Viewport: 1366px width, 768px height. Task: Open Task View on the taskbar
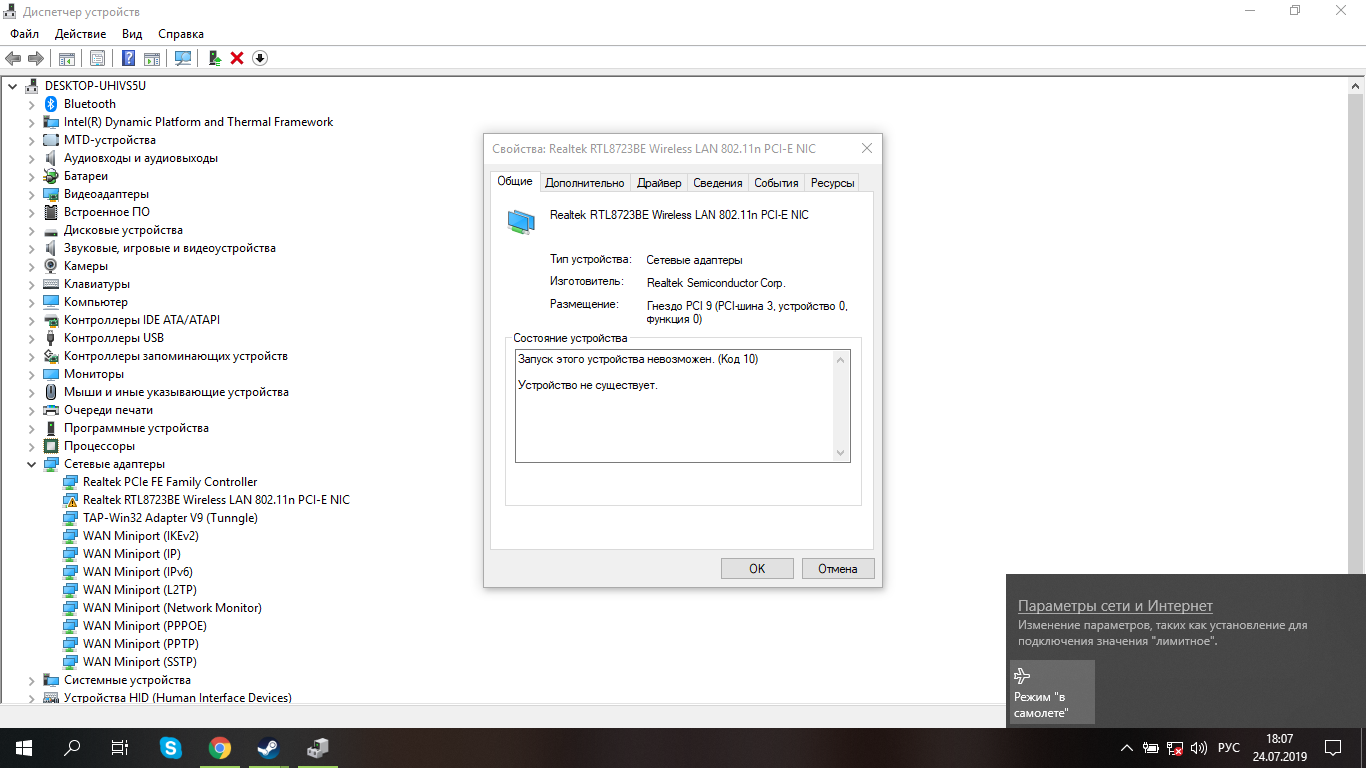120,748
